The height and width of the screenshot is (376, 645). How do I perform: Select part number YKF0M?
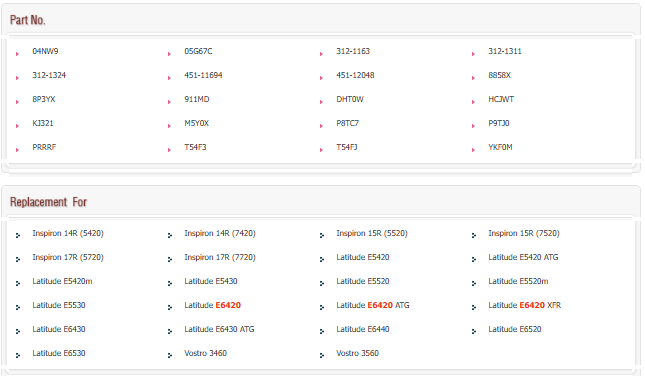(500, 147)
